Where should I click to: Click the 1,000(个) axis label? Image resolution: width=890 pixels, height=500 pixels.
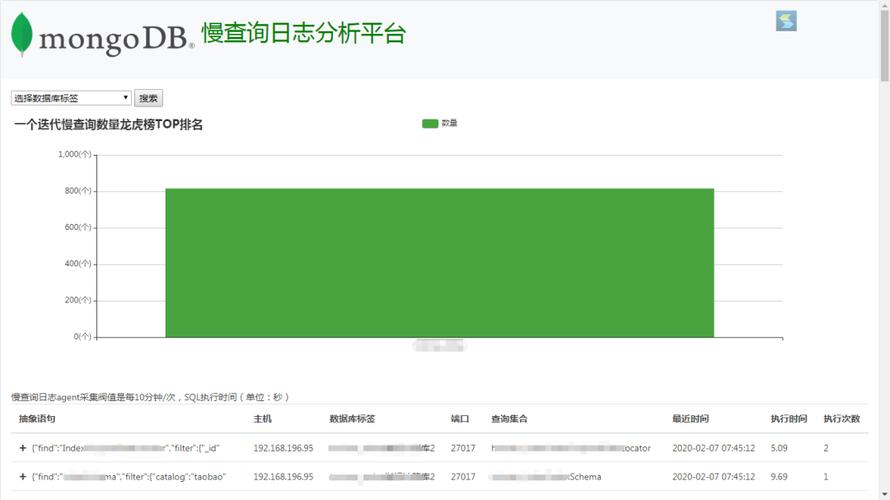74,154
